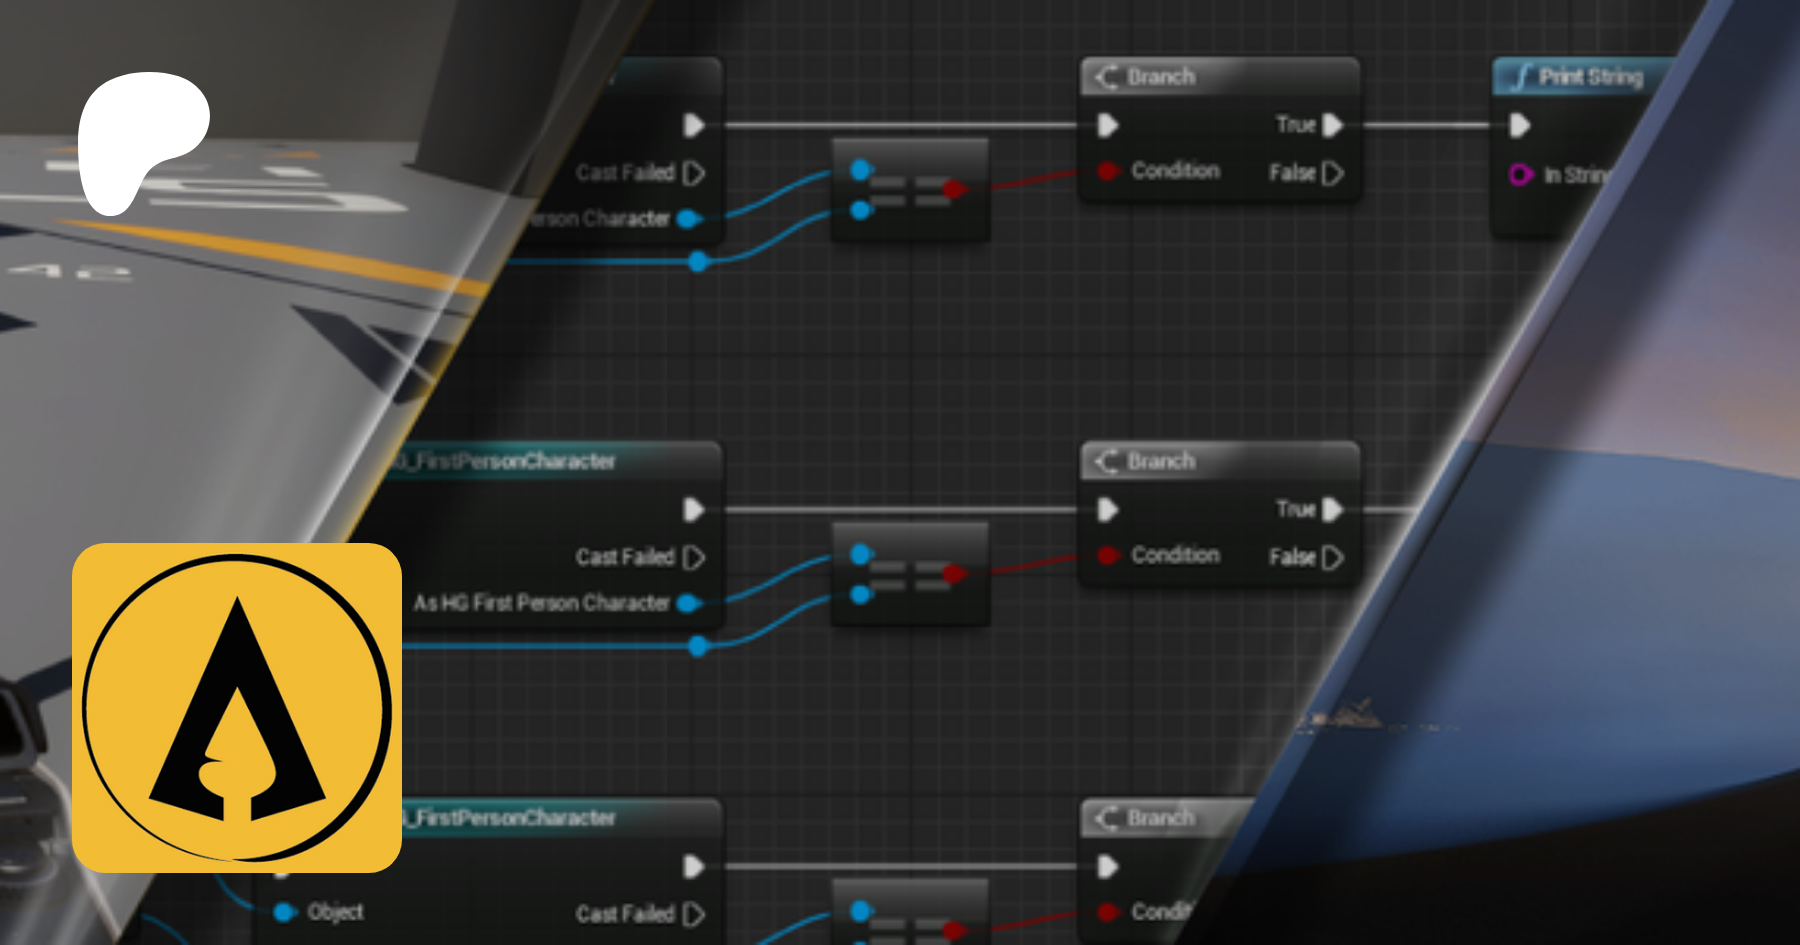Select the top Branch node title
1800x945 pixels.
1160,77
